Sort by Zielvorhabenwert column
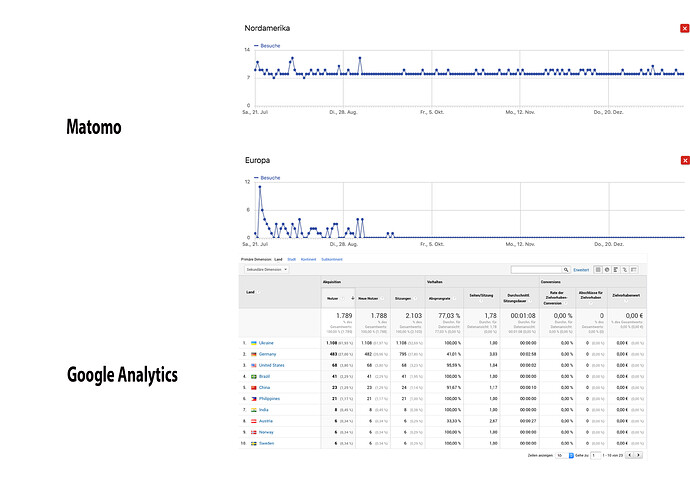Viewport: 690px width, 487px height. click(x=625, y=295)
